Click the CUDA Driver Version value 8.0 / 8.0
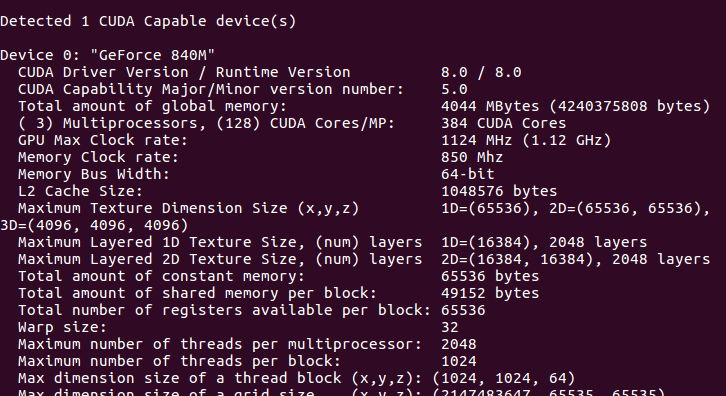Screen dimensions: 726x396 pyautogui.click(x=481, y=72)
